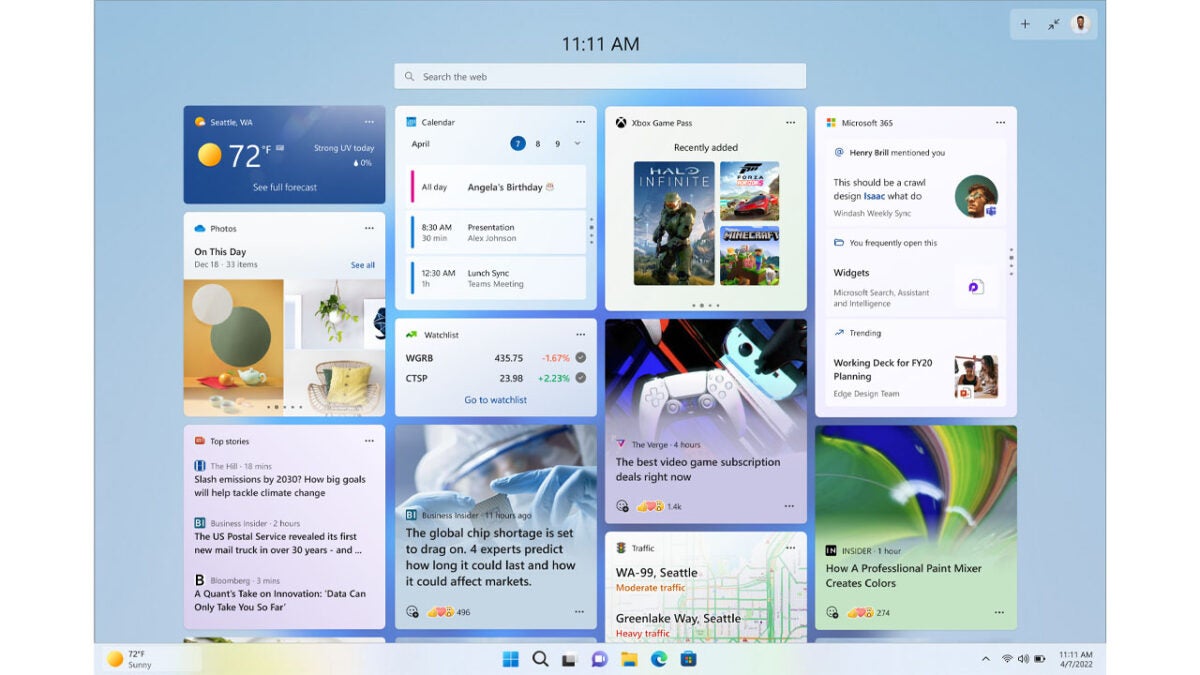Select day 8 in the Calendar widget
This screenshot has height=675, width=1200.
538,144
